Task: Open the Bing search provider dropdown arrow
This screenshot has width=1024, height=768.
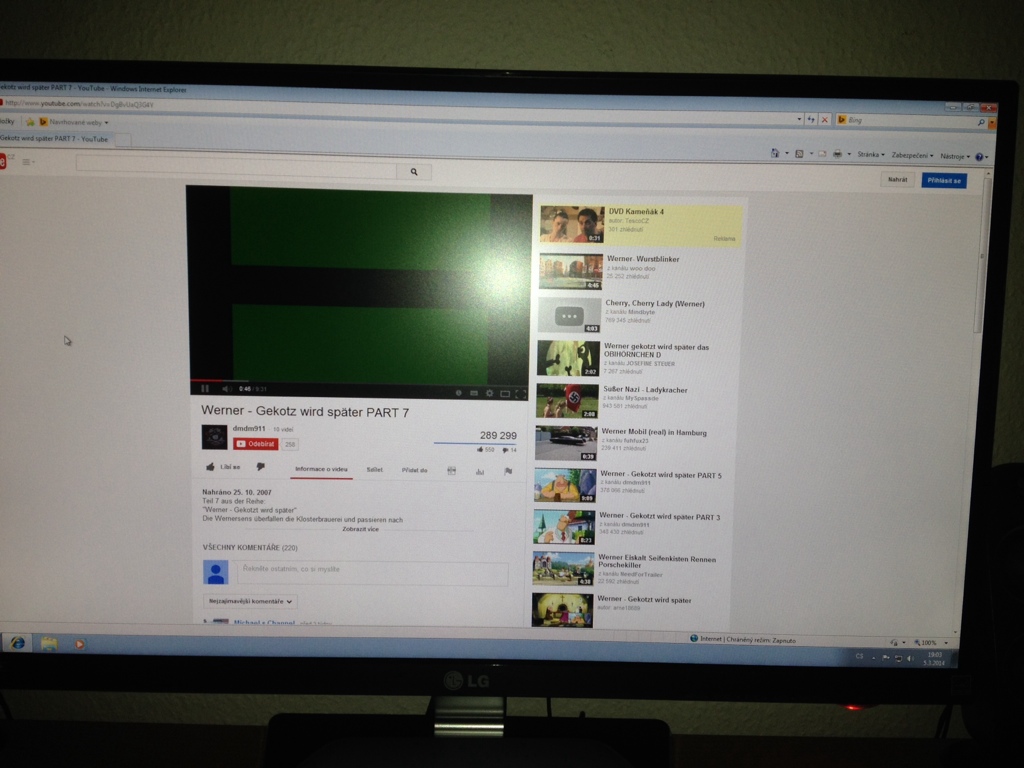Action: tap(992, 123)
